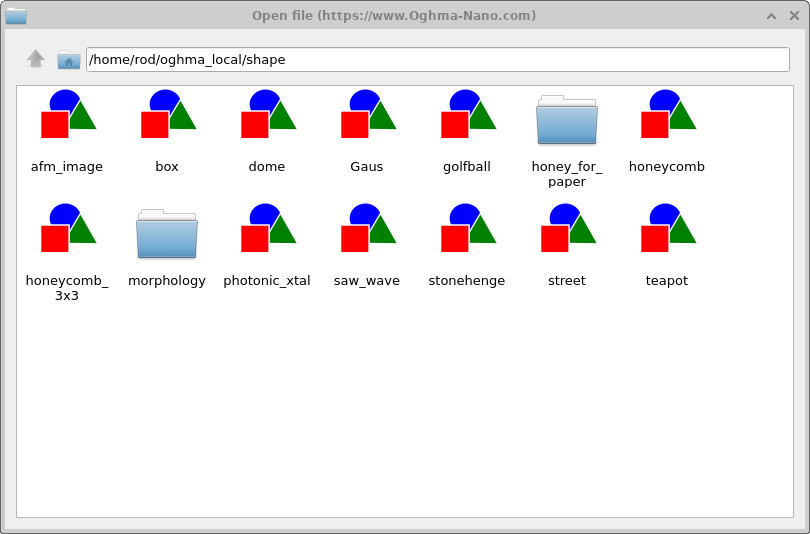This screenshot has width=810, height=534.
Task: Click the afm_image file name label
Action: coord(67,167)
